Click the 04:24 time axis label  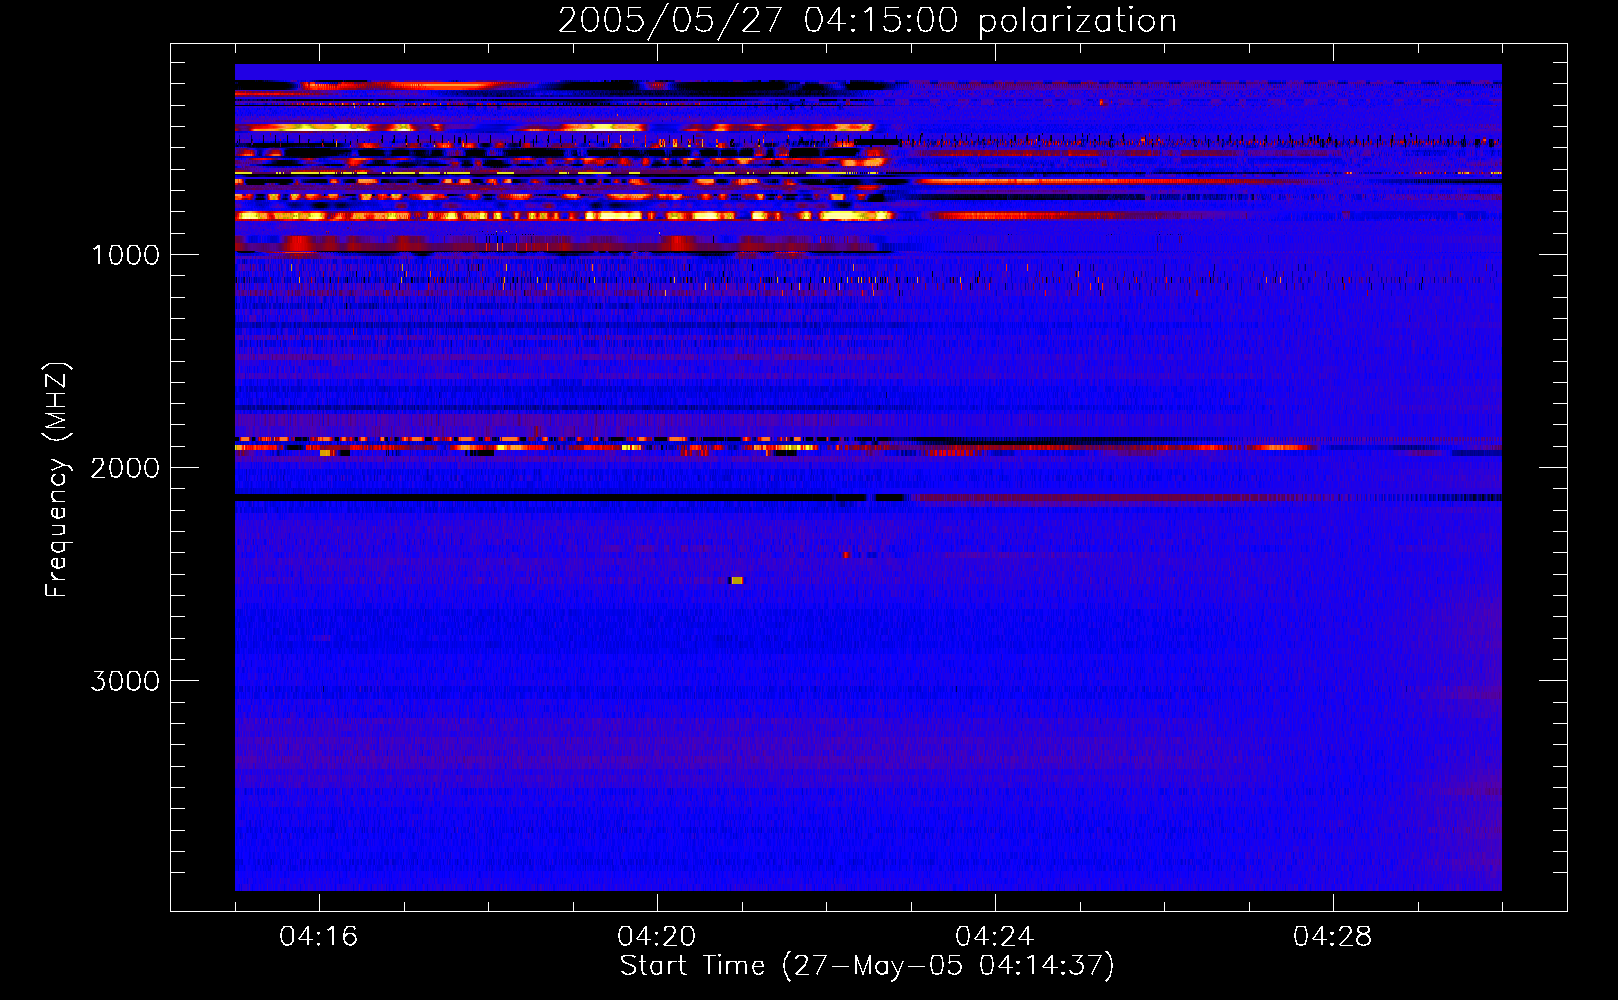point(995,937)
